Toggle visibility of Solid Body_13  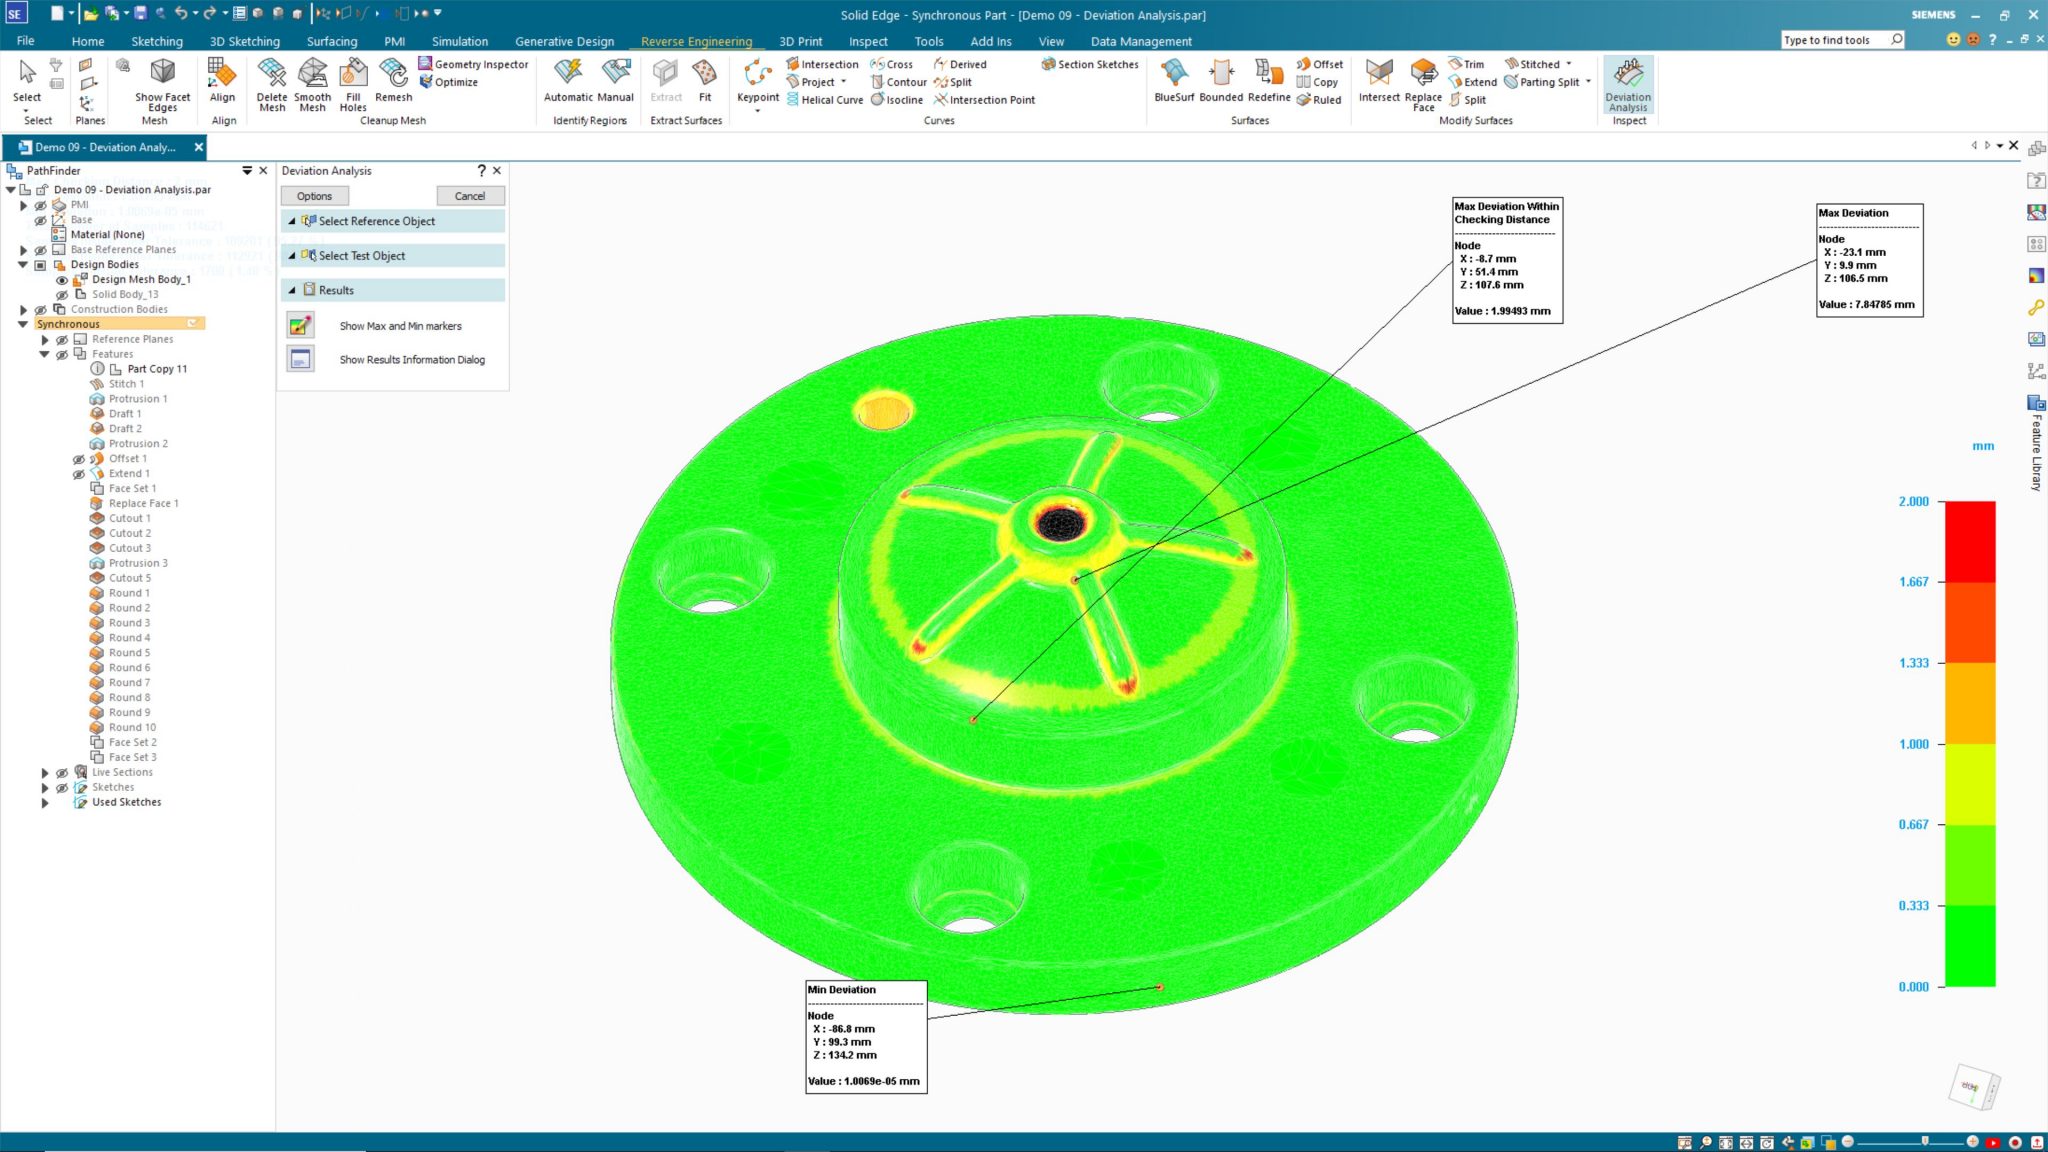(x=62, y=295)
